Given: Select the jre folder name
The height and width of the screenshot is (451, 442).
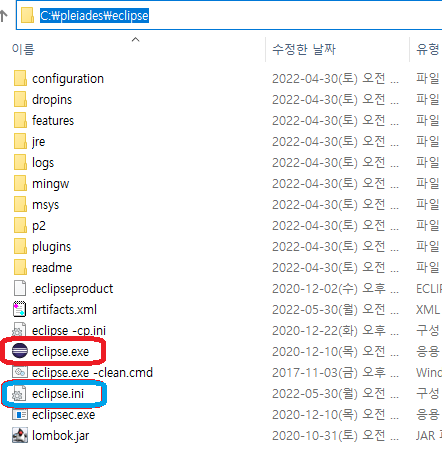Looking at the screenshot, I should tap(39, 142).
